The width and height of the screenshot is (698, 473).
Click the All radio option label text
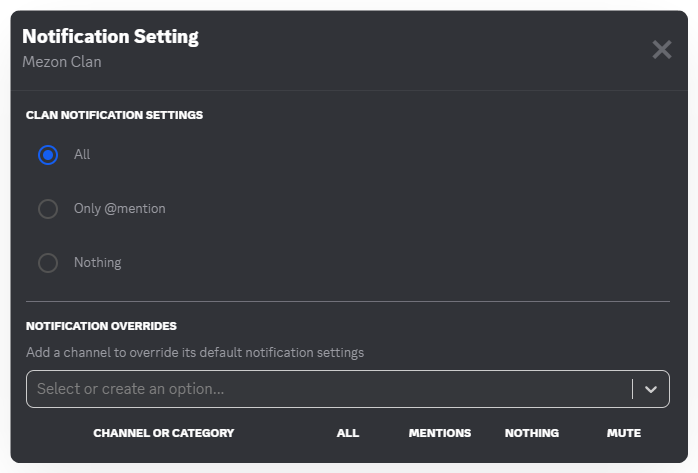[82, 155]
